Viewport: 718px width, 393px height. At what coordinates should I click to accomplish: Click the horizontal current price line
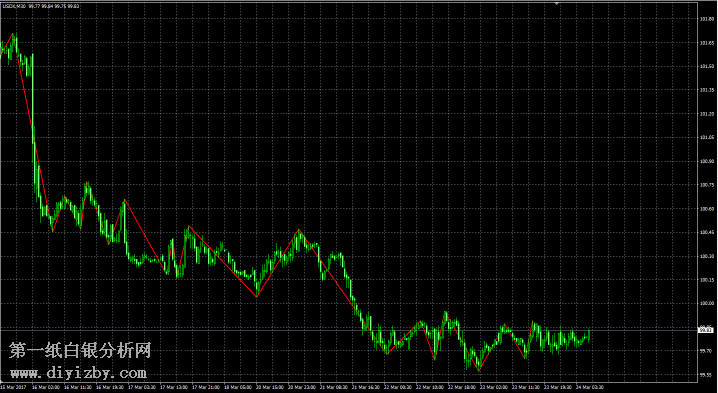[348, 329]
